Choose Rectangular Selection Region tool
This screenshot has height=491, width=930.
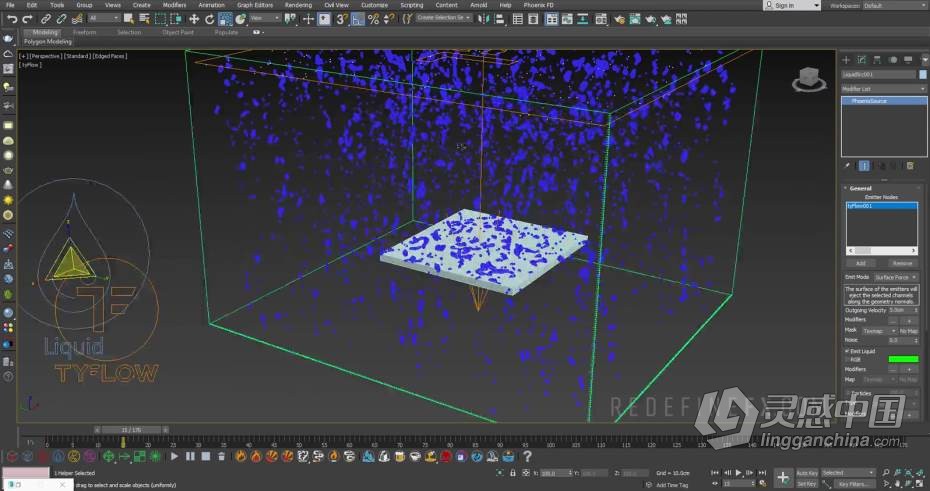pos(160,20)
